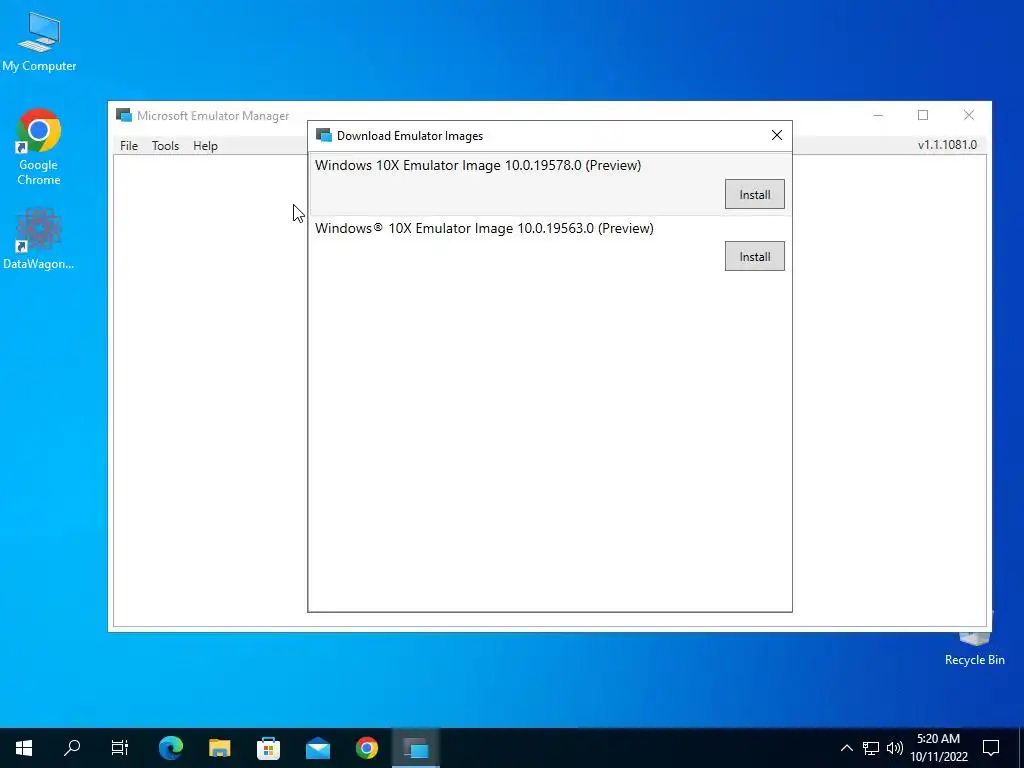Open the Windows Start menu
This screenshot has height=768, width=1024.
[x=24, y=748]
